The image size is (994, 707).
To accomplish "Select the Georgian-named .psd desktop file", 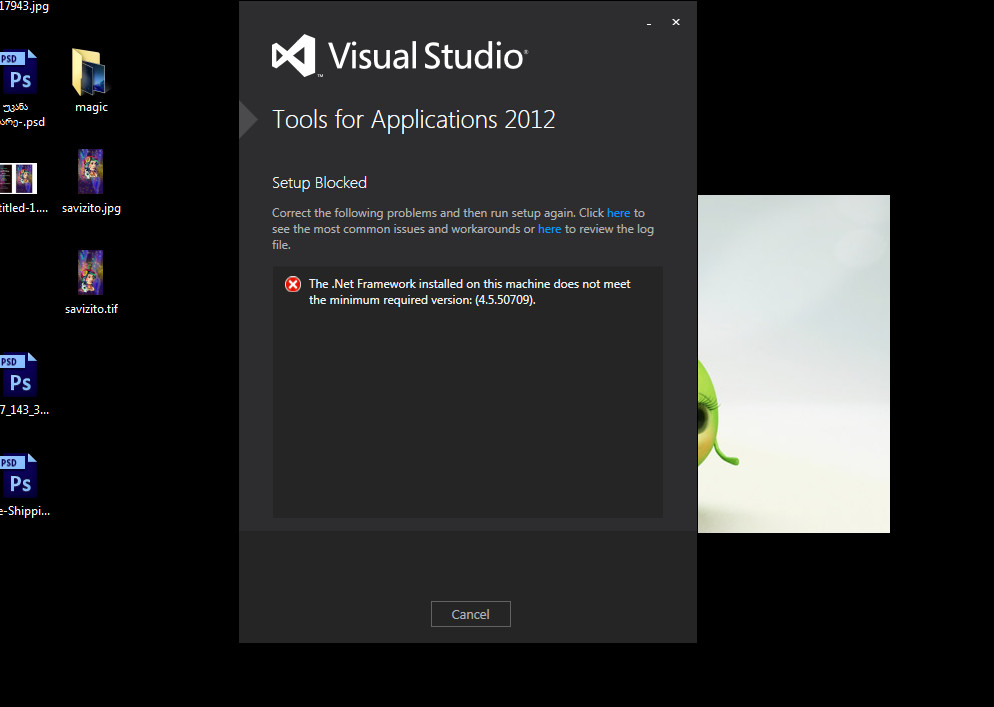I will point(20,89).
